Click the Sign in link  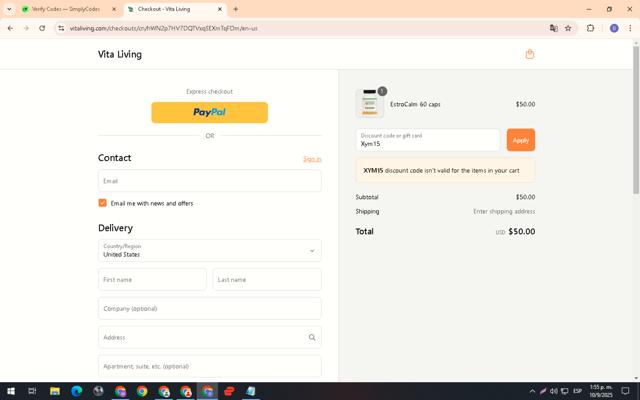point(312,159)
